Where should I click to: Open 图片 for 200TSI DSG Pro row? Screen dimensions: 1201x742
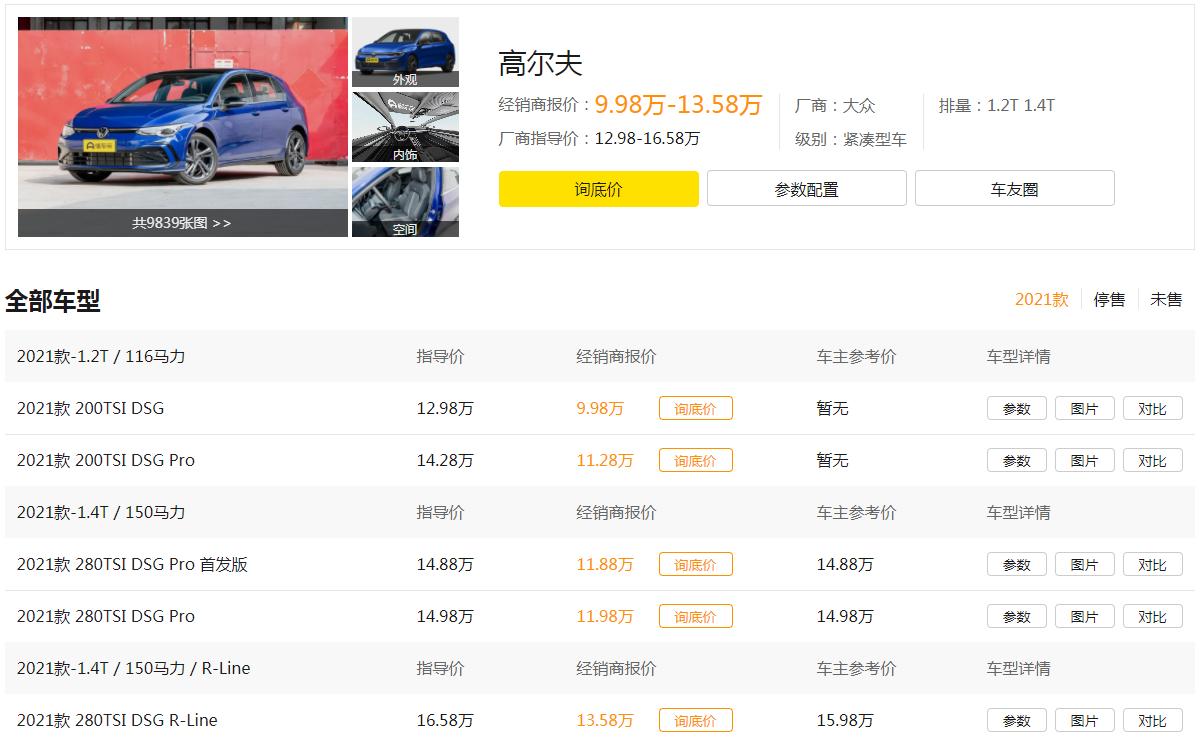click(x=1085, y=460)
